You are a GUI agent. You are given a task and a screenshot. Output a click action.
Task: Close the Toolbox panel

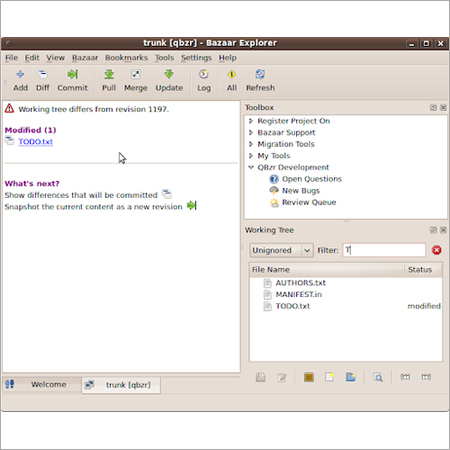click(443, 107)
